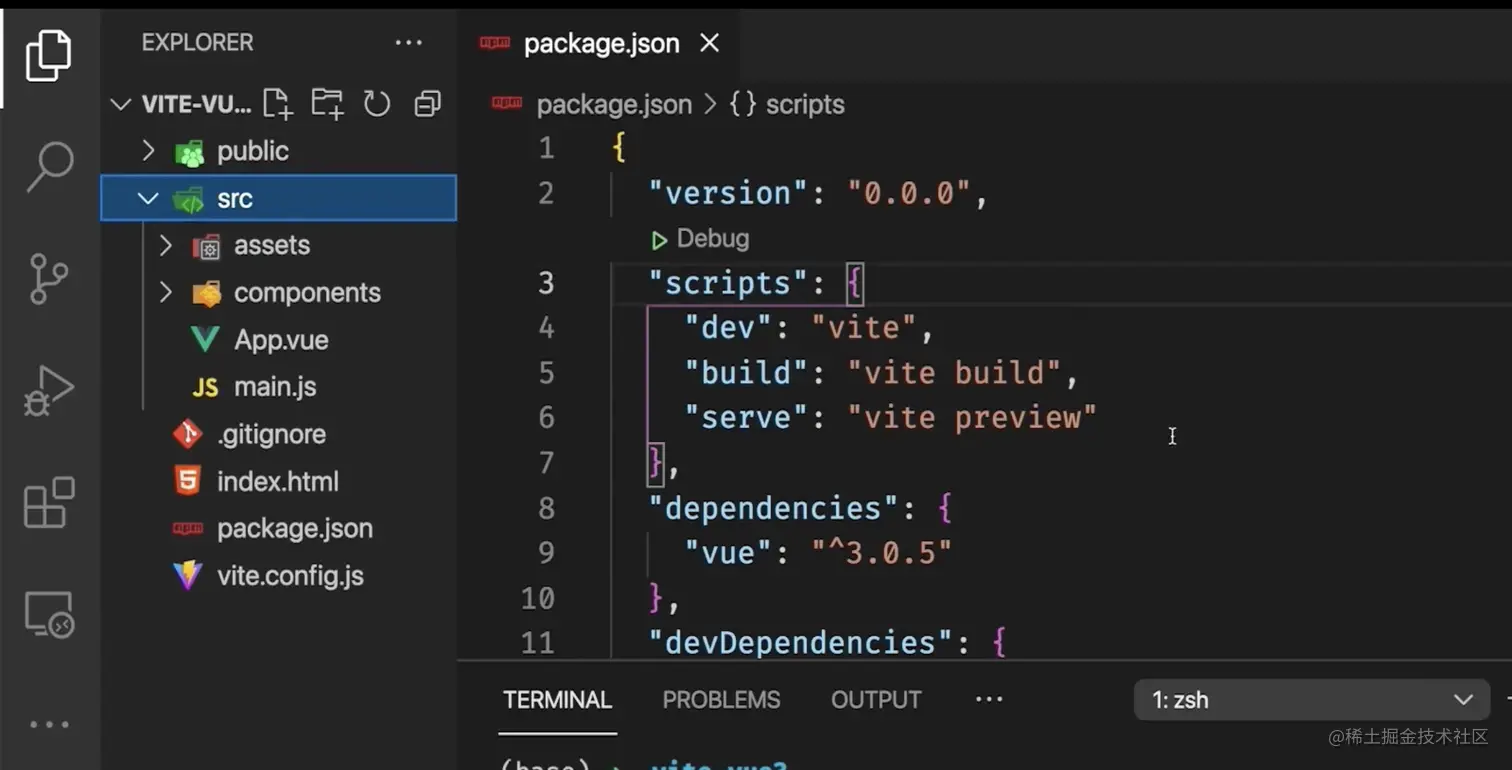Viewport: 1512px width, 770px height.
Task: Close the package.json editor tab
Action: tap(709, 43)
